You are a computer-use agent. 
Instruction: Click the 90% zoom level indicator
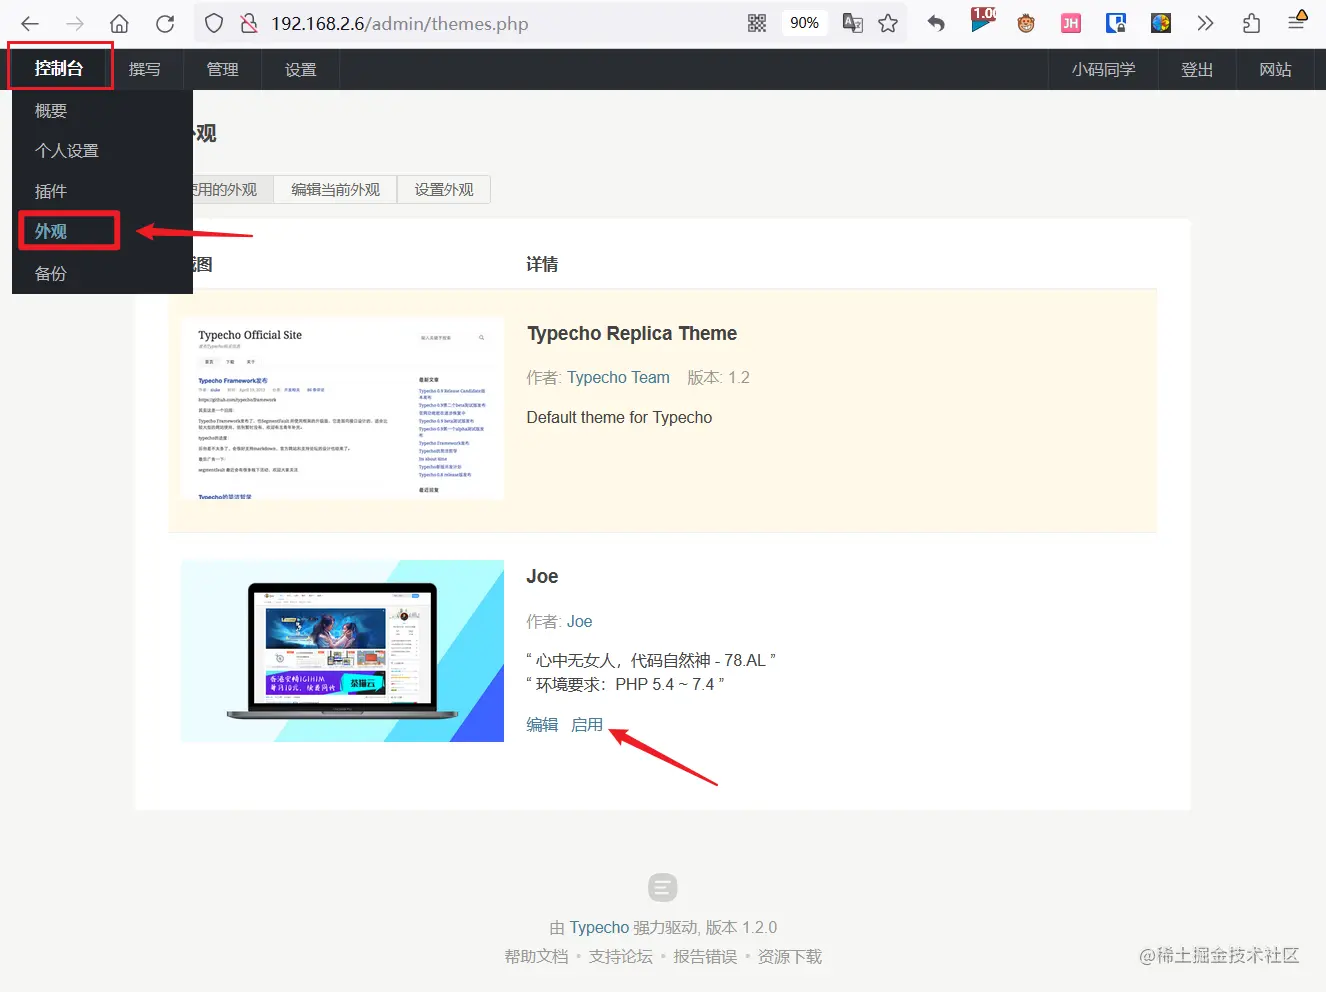tap(804, 23)
